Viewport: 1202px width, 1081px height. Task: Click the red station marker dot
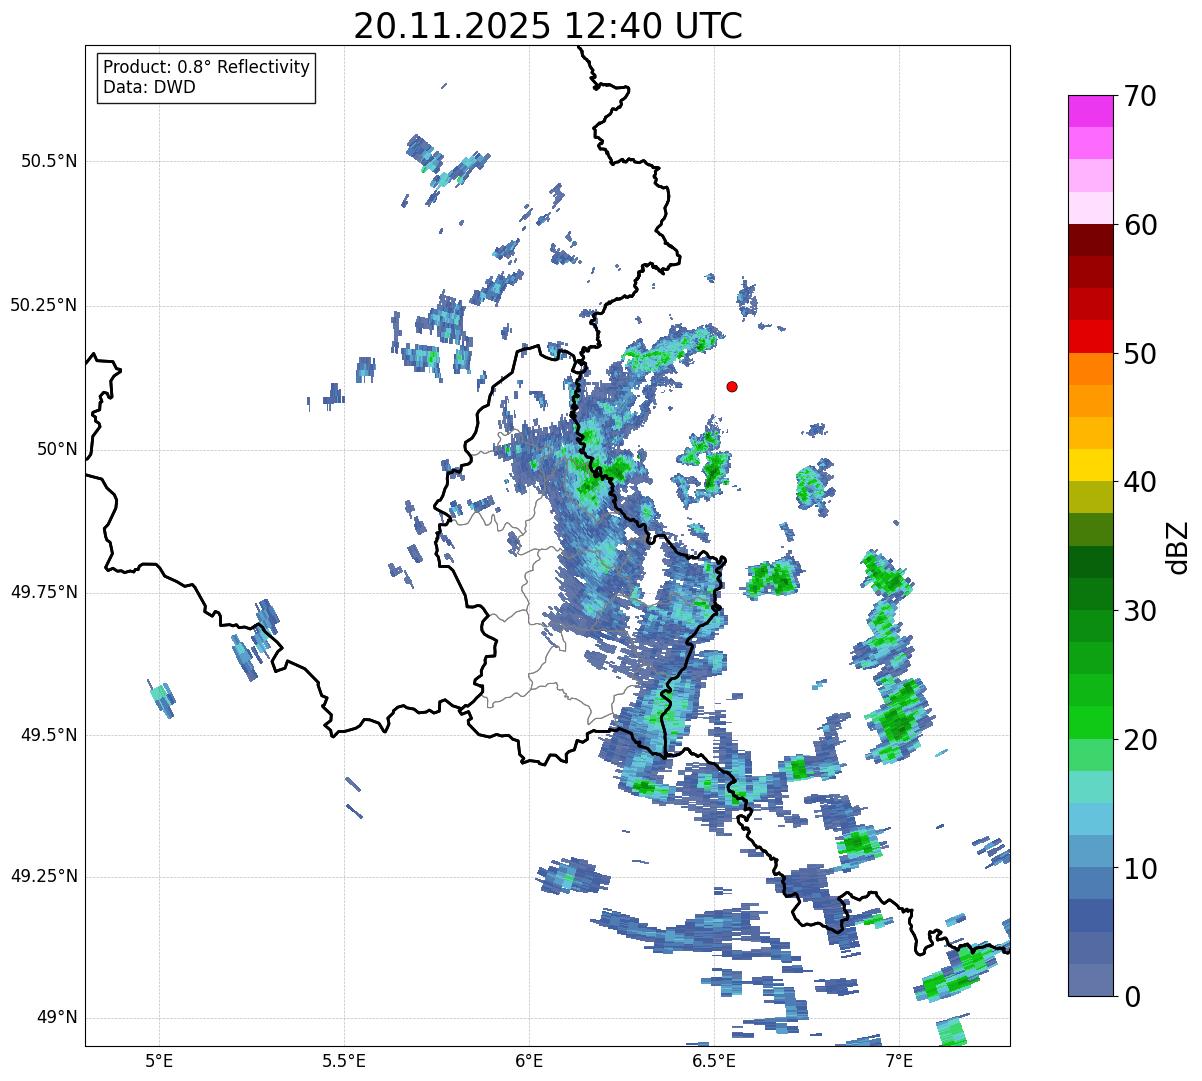pos(732,386)
